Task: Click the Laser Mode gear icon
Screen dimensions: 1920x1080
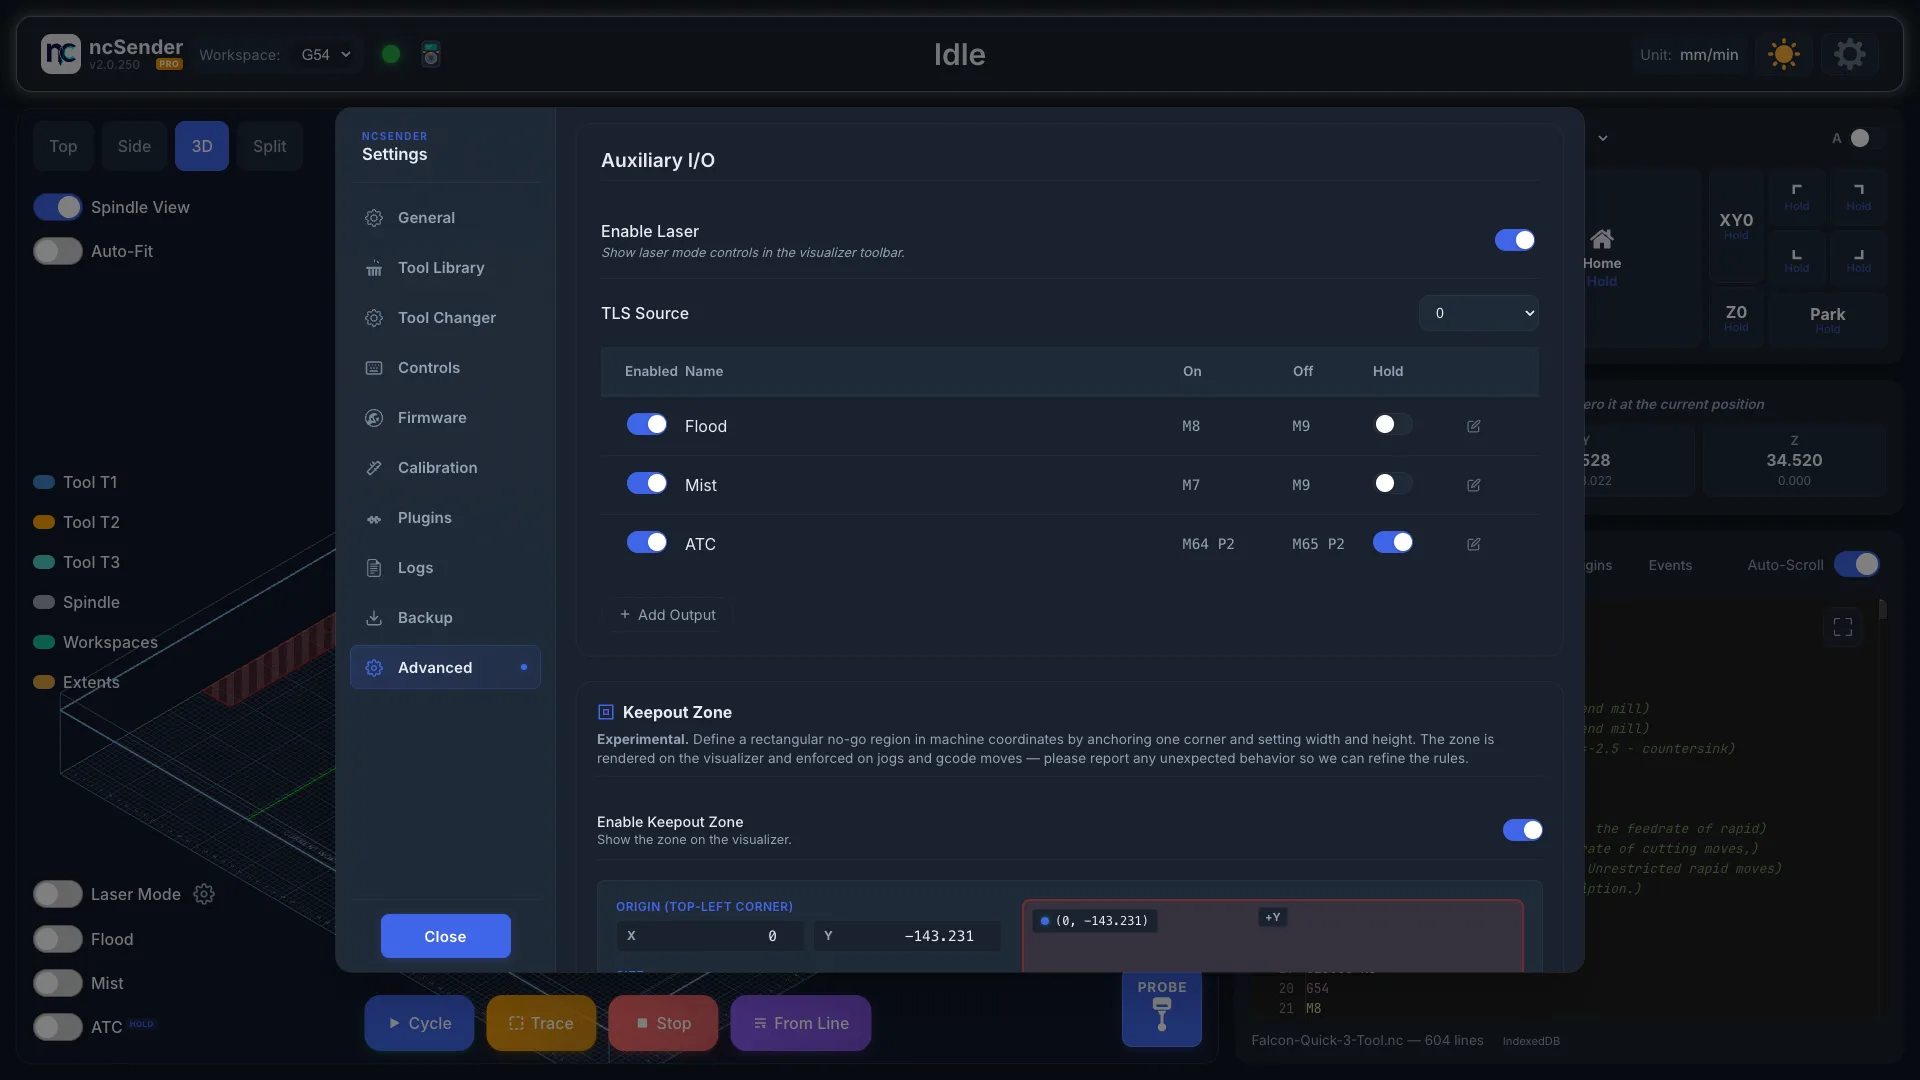Action: coord(204,894)
